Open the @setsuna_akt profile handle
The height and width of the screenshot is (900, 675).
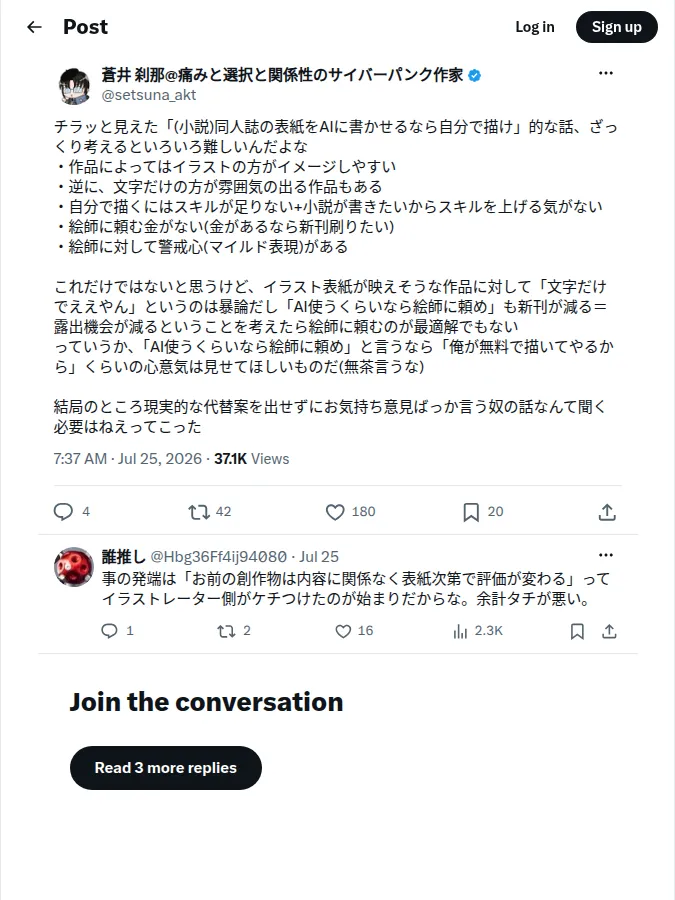tap(149, 95)
